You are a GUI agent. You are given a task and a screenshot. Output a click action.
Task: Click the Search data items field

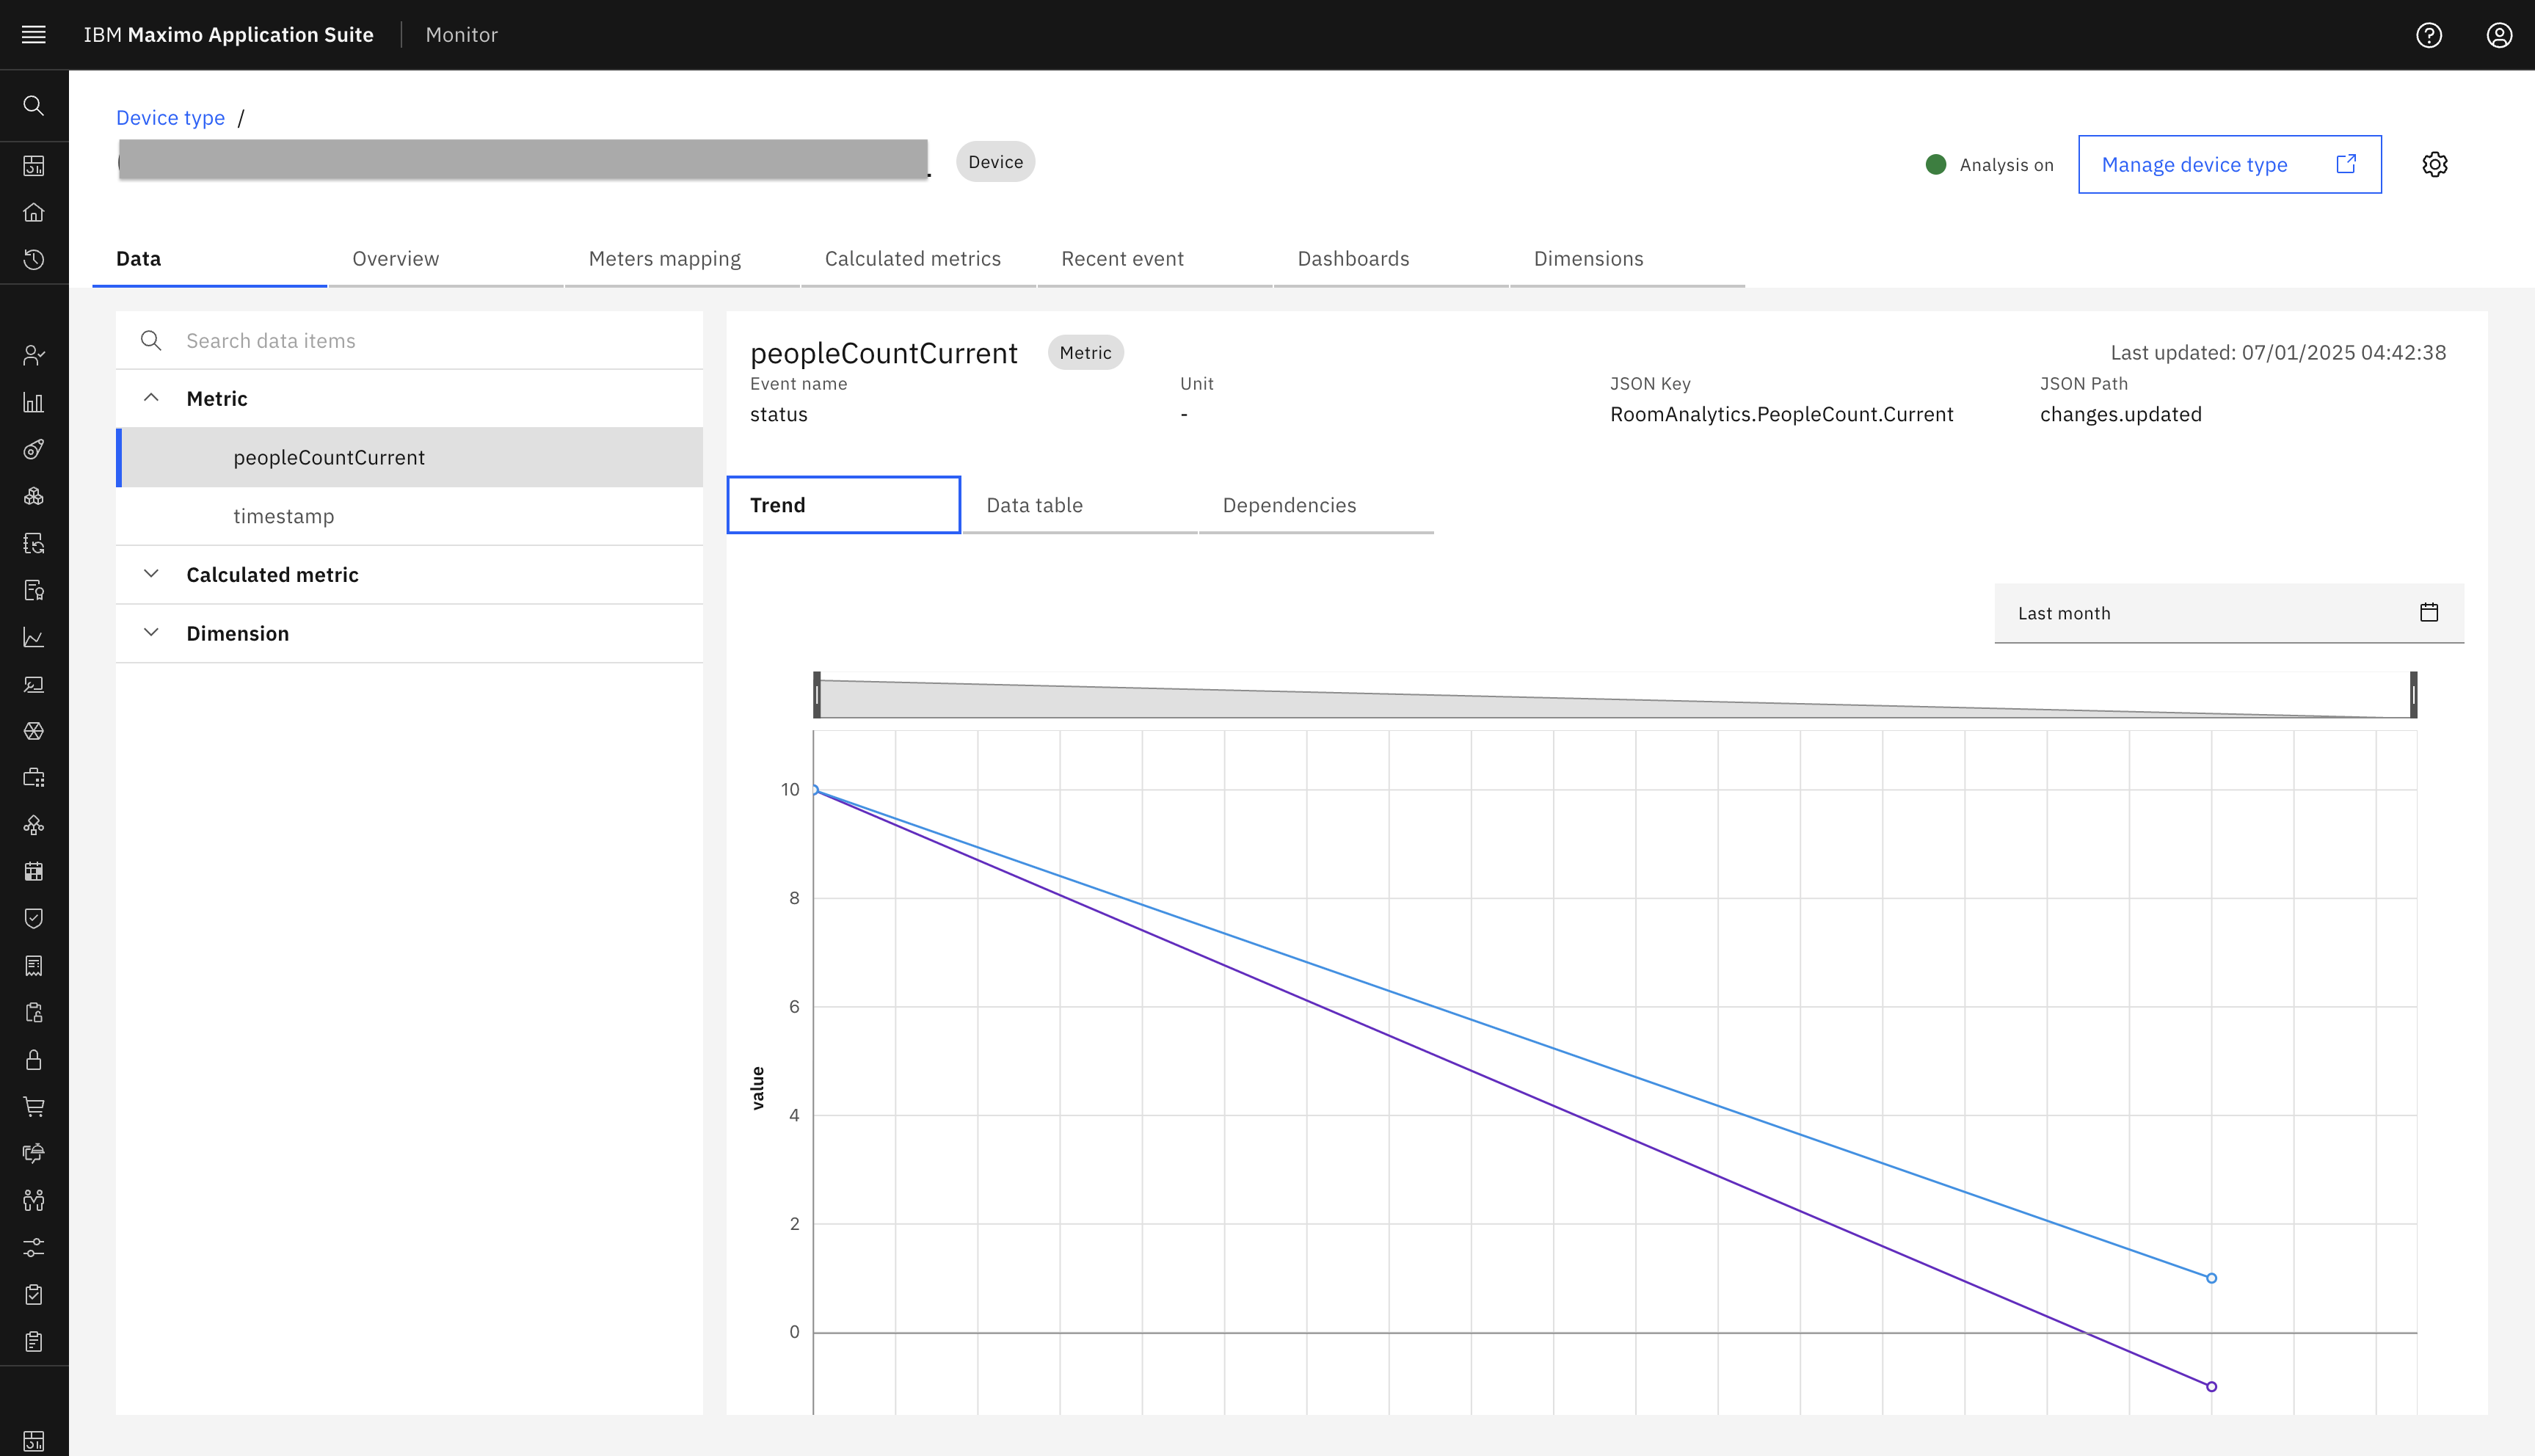410,341
